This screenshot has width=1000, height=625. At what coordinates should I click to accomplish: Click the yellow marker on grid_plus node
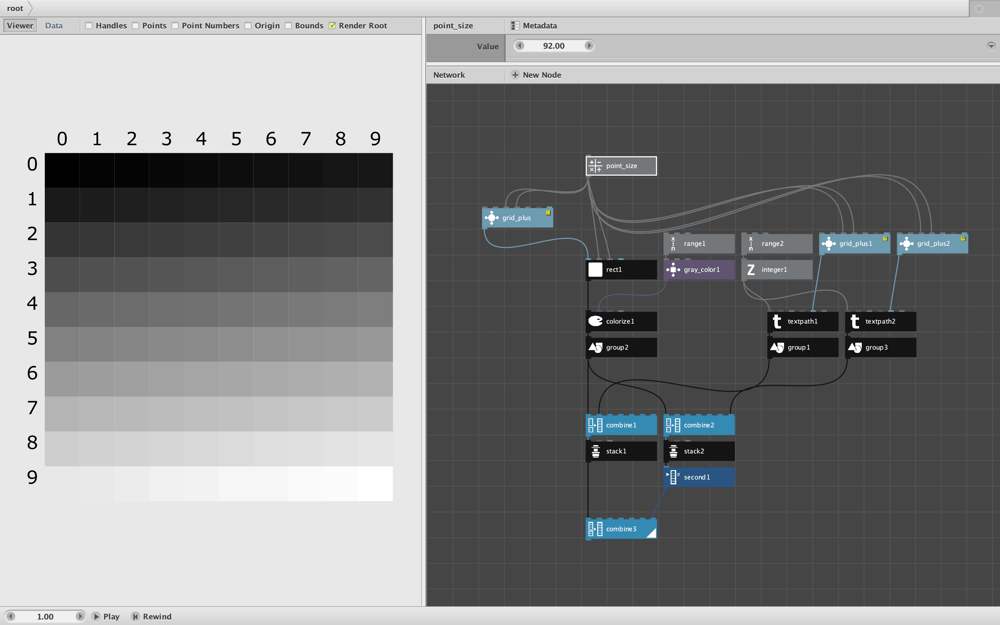tap(548, 213)
